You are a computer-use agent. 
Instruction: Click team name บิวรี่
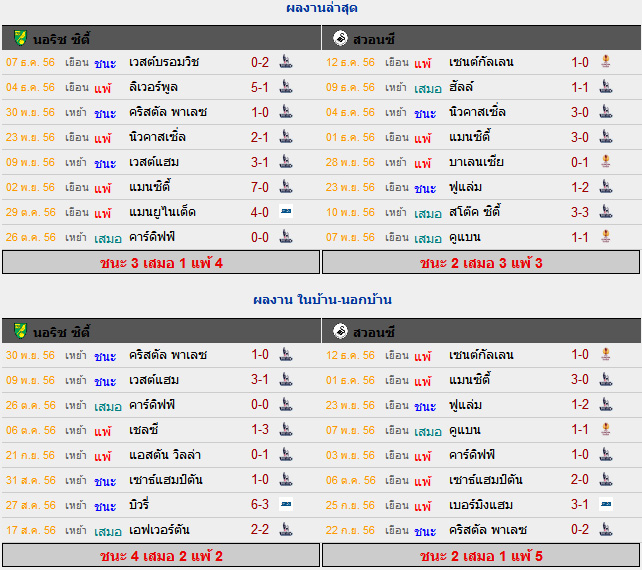(139, 504)
